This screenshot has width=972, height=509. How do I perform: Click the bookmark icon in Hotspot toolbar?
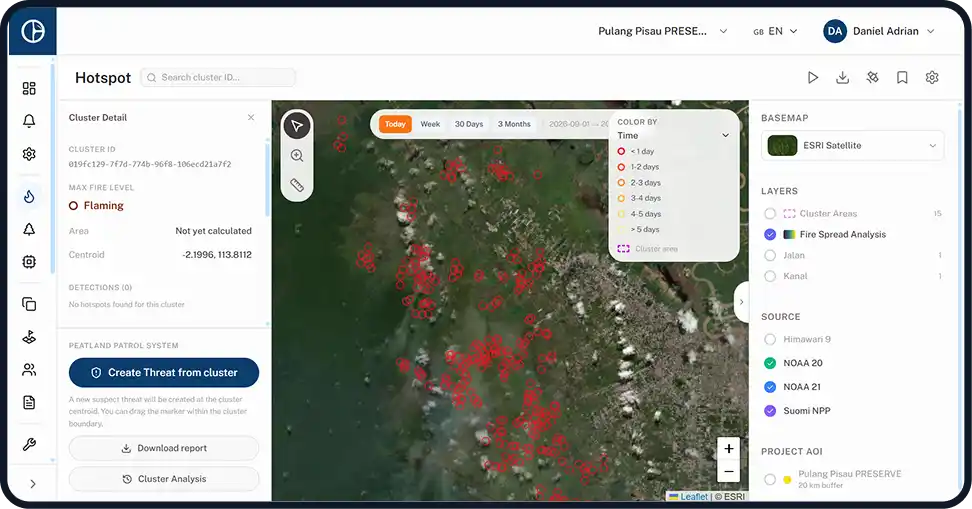pos(902,77)
